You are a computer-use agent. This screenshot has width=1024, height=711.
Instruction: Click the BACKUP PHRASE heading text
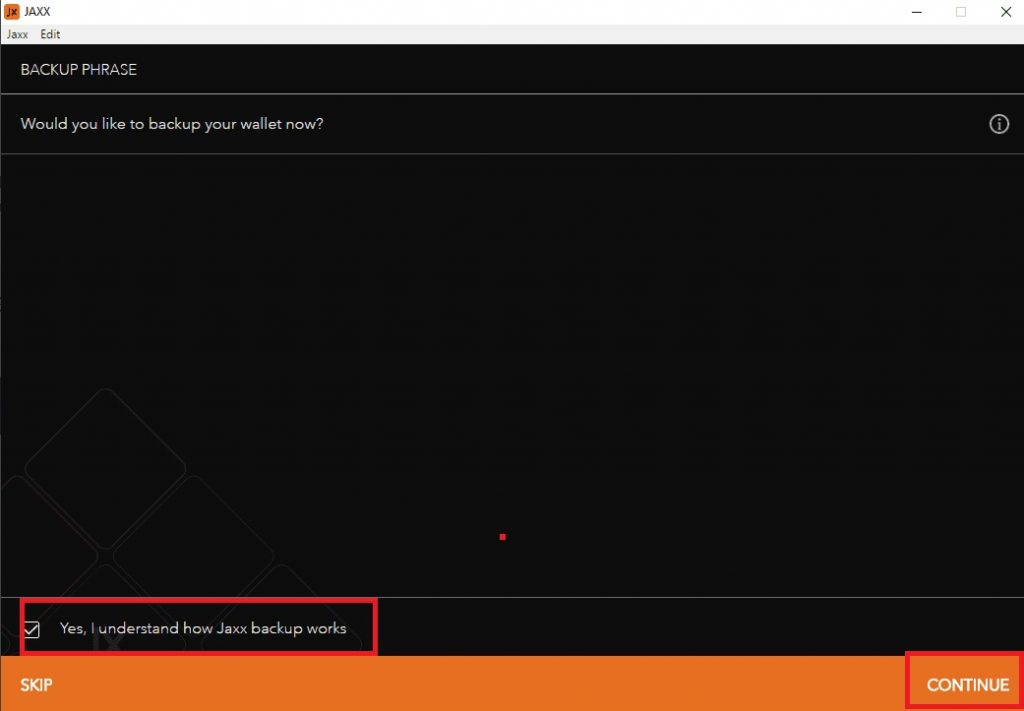[78, 70]
